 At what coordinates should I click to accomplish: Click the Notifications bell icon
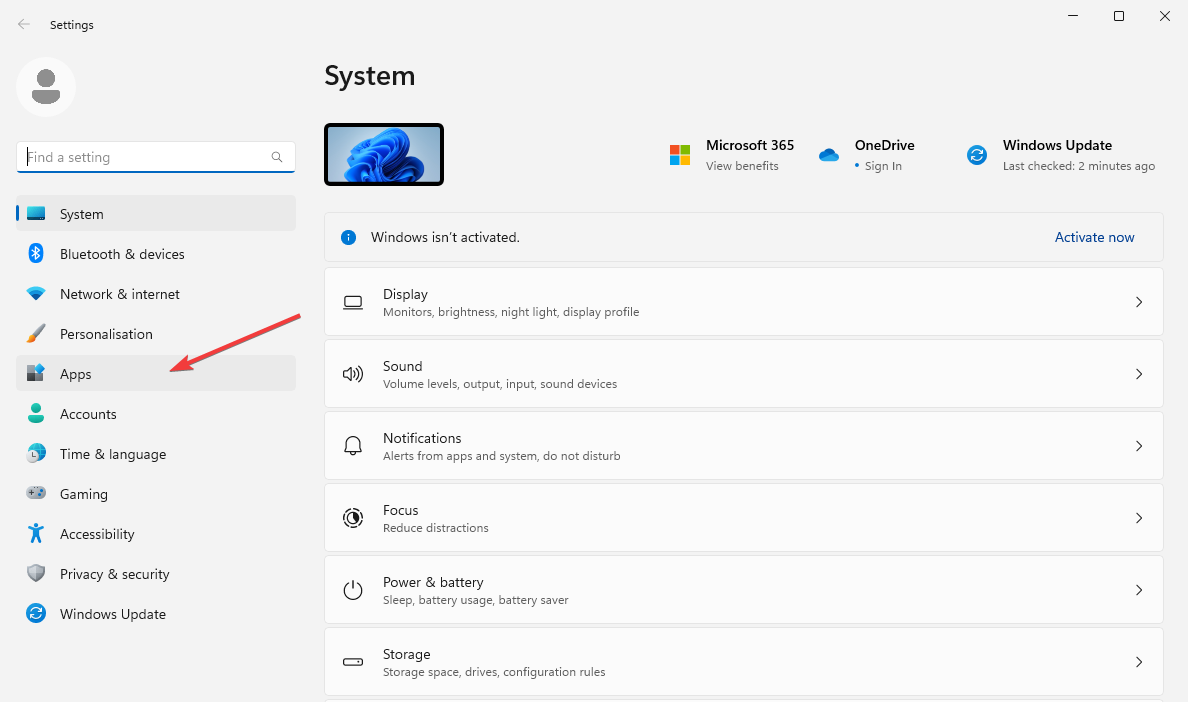352,446
